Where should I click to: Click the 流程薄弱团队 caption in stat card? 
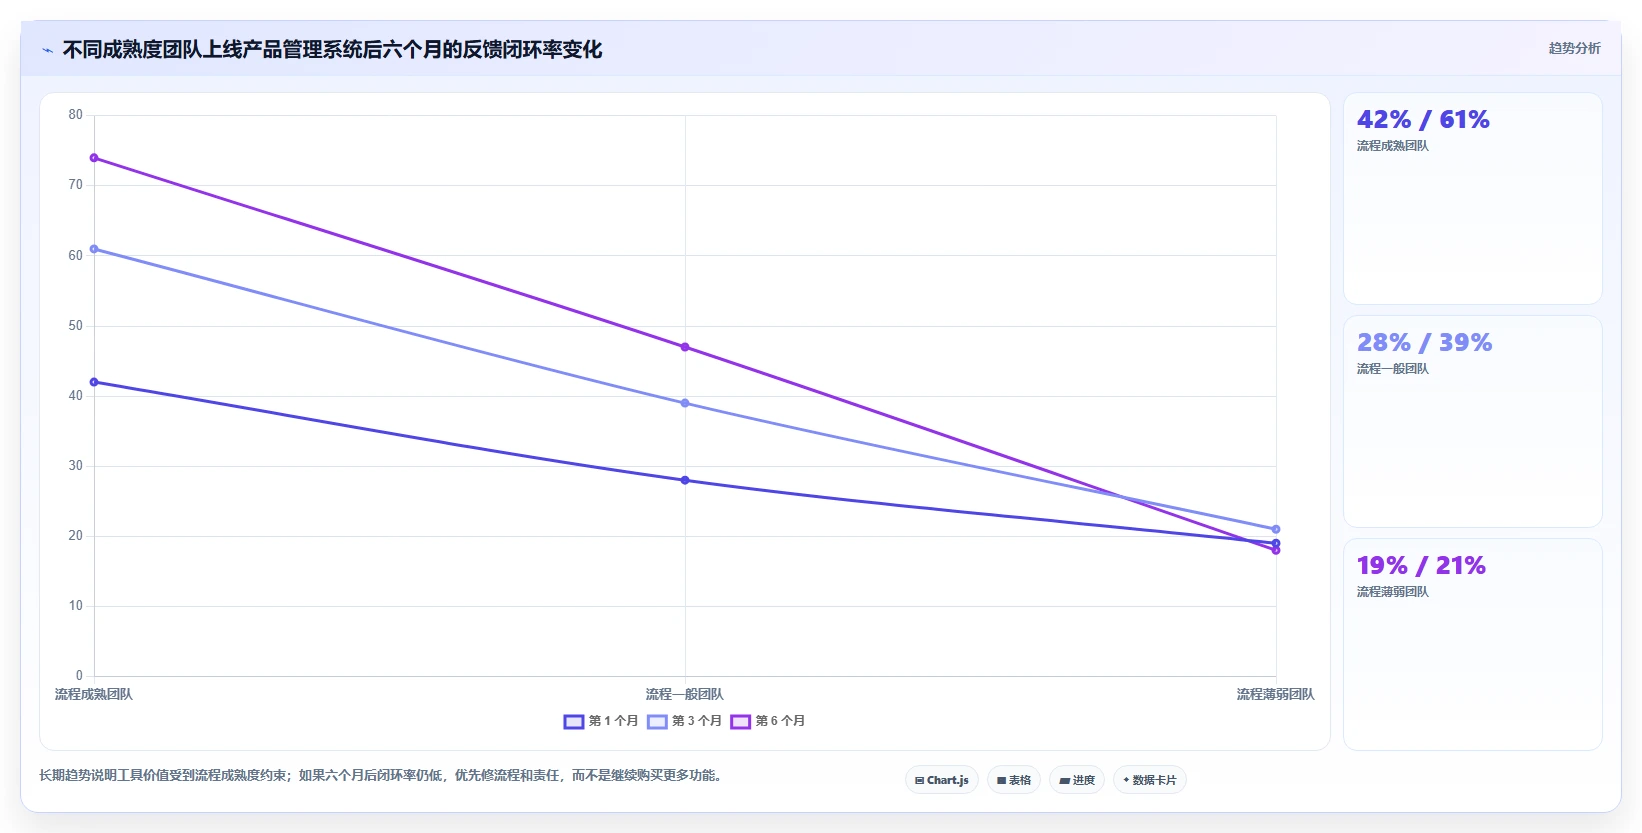pos(1393,592)
